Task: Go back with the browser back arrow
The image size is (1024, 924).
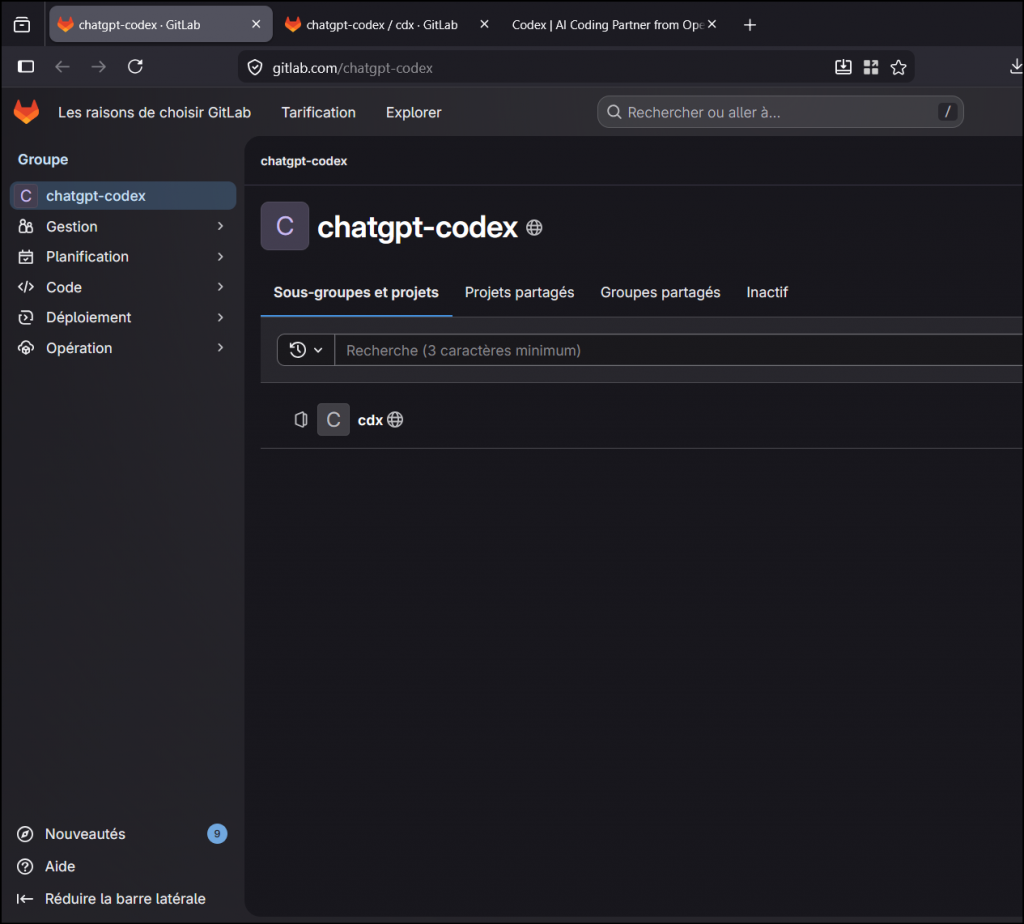Action: coord(62,67)
